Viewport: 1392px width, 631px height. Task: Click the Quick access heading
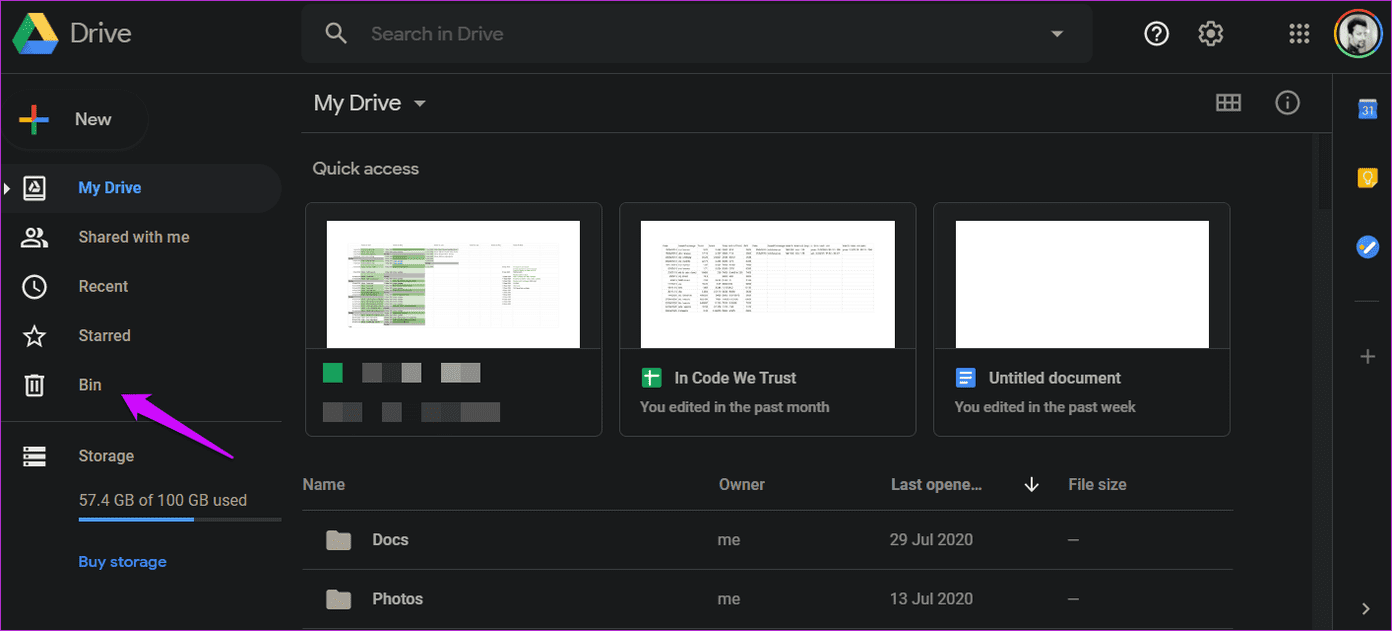366,169
